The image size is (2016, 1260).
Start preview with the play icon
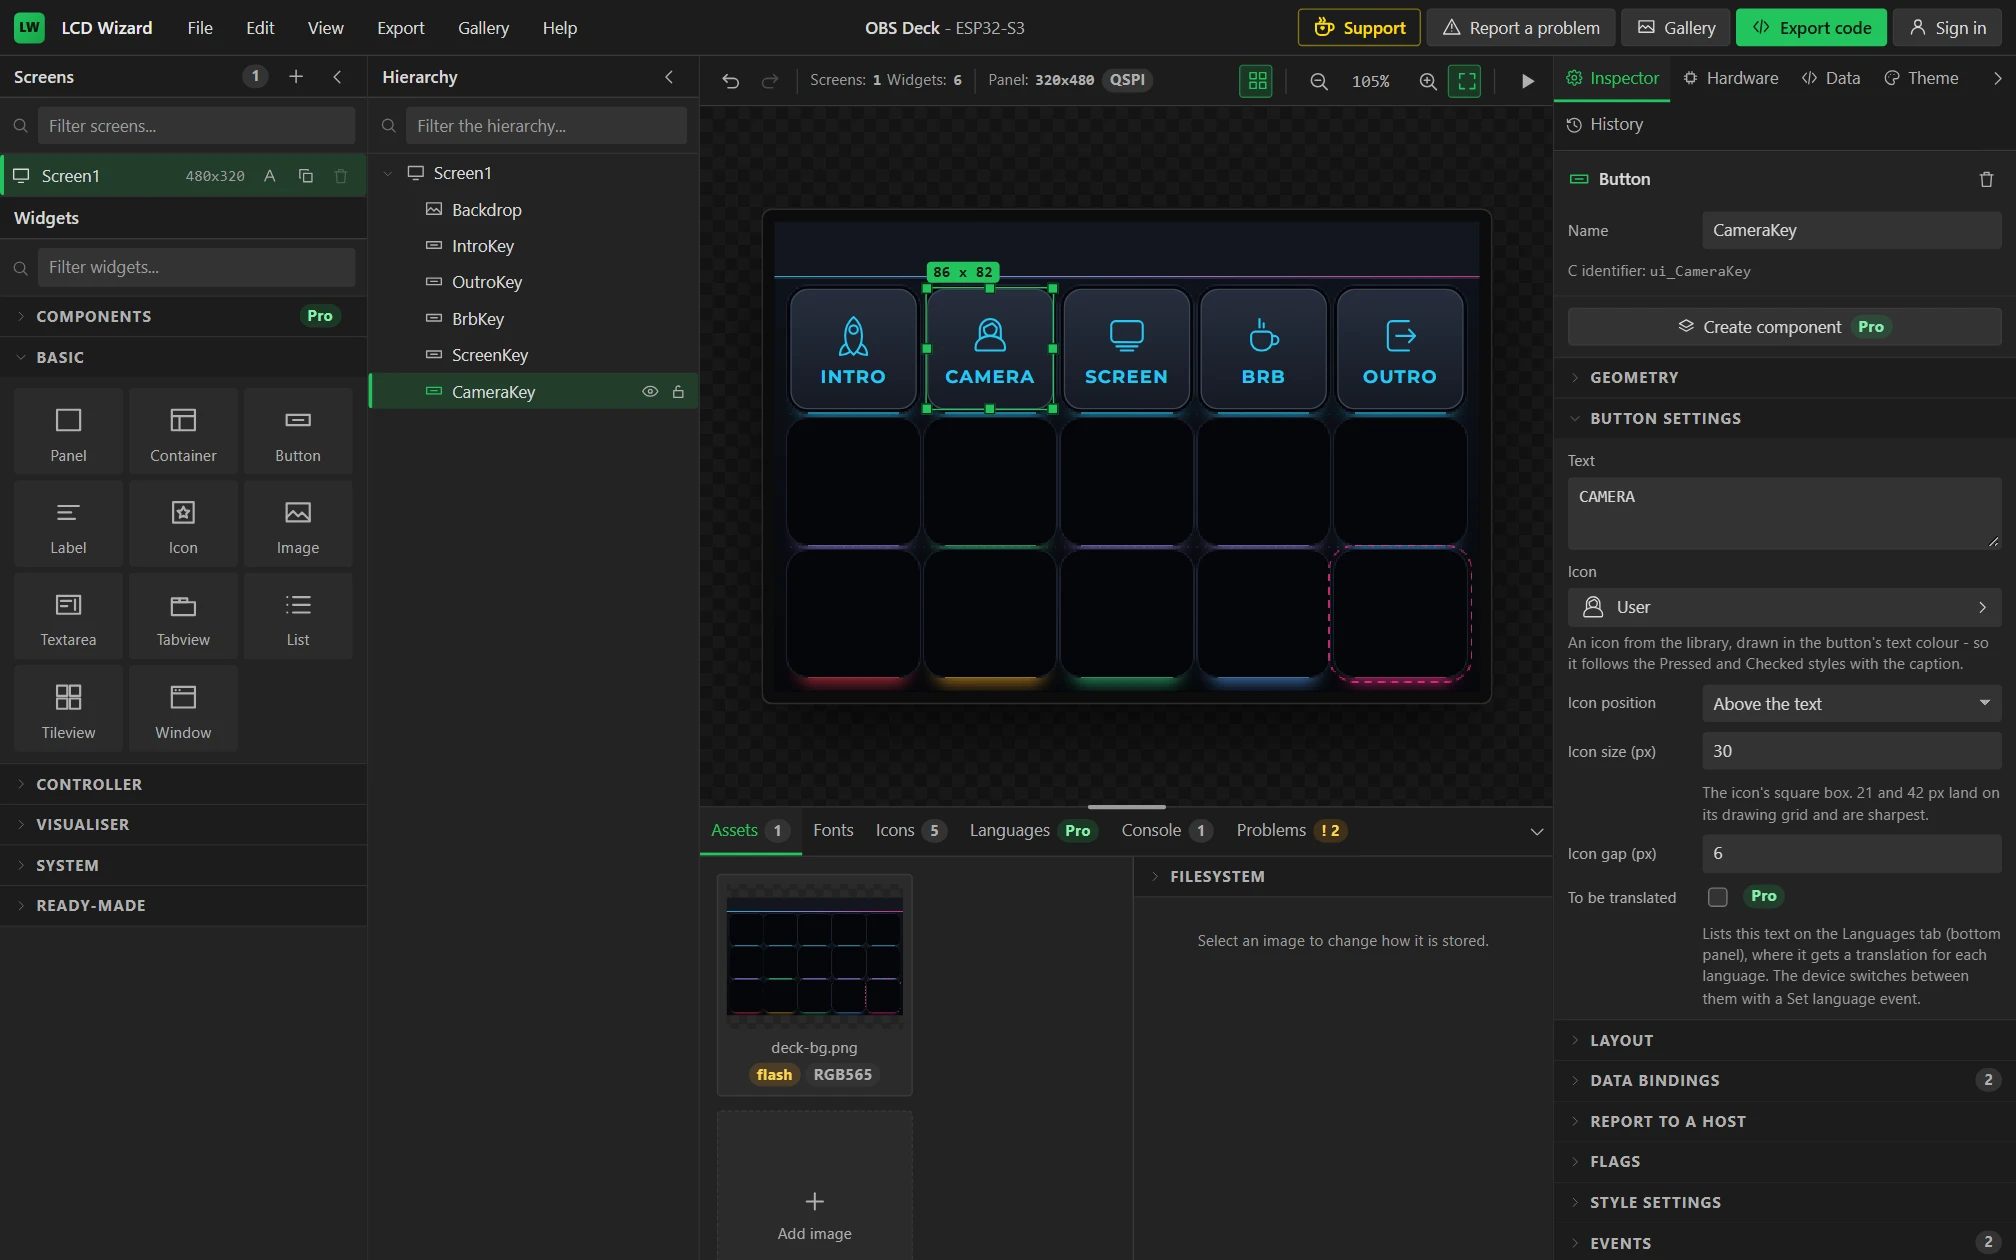pos(1527,81)
